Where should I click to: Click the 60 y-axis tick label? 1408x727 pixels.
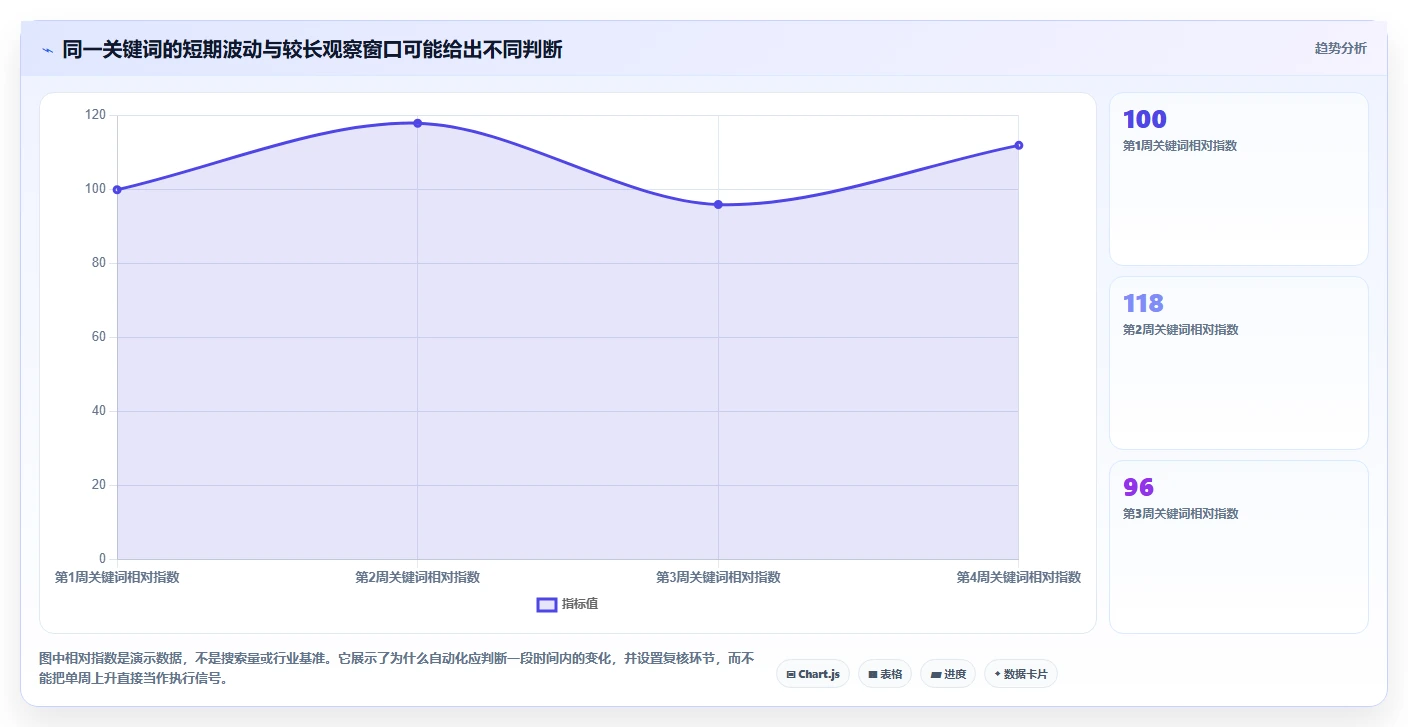(x=99, y=337)
